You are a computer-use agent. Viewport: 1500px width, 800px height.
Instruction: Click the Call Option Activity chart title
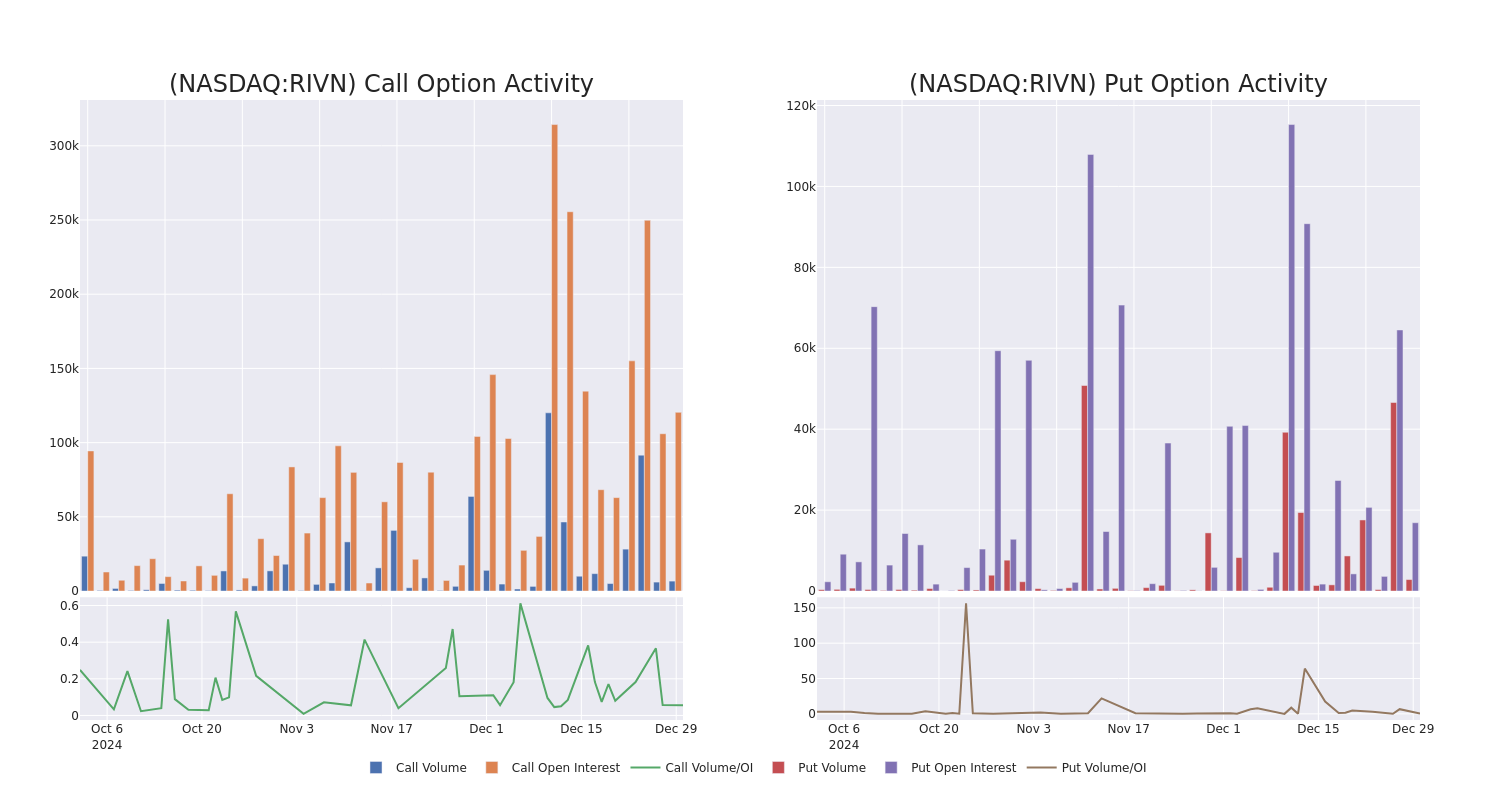pos(381,84)
